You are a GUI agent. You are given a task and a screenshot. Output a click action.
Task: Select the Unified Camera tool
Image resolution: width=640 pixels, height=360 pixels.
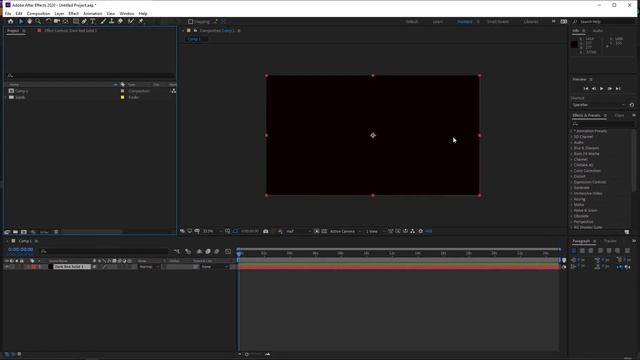(x=57, y=21)
